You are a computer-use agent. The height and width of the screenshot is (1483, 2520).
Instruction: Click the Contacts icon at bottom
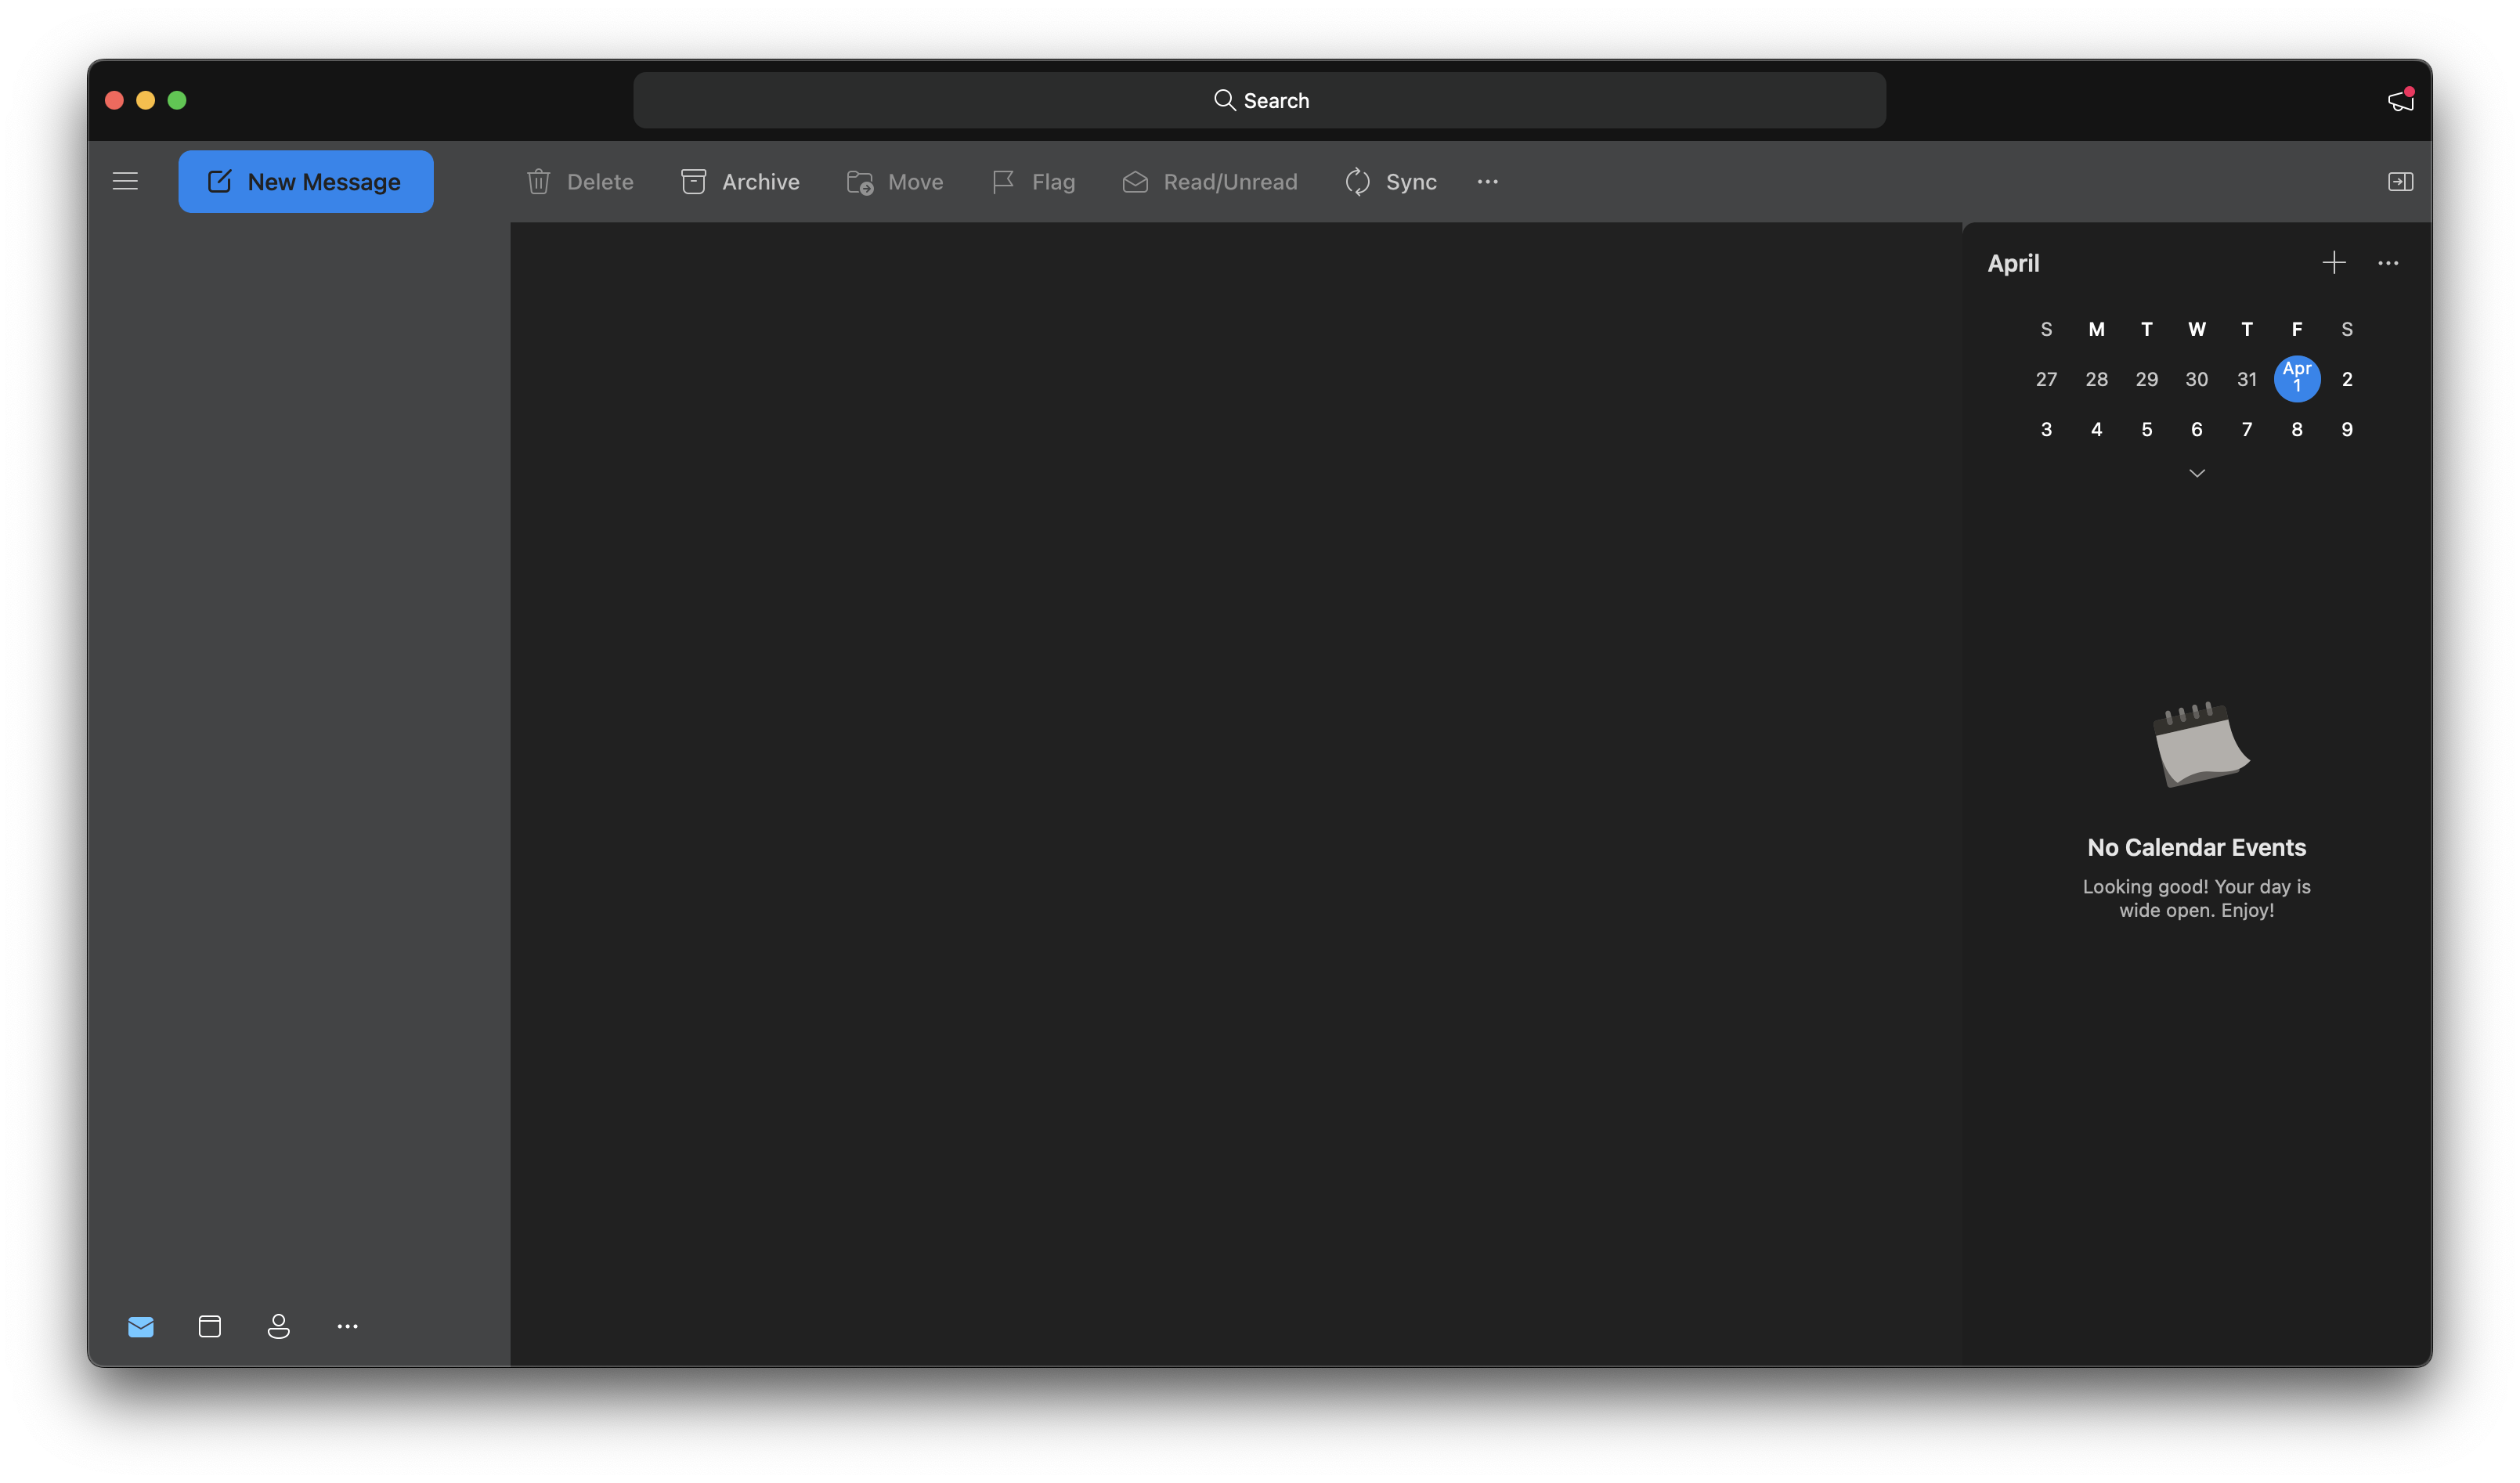pos(277,1326)
